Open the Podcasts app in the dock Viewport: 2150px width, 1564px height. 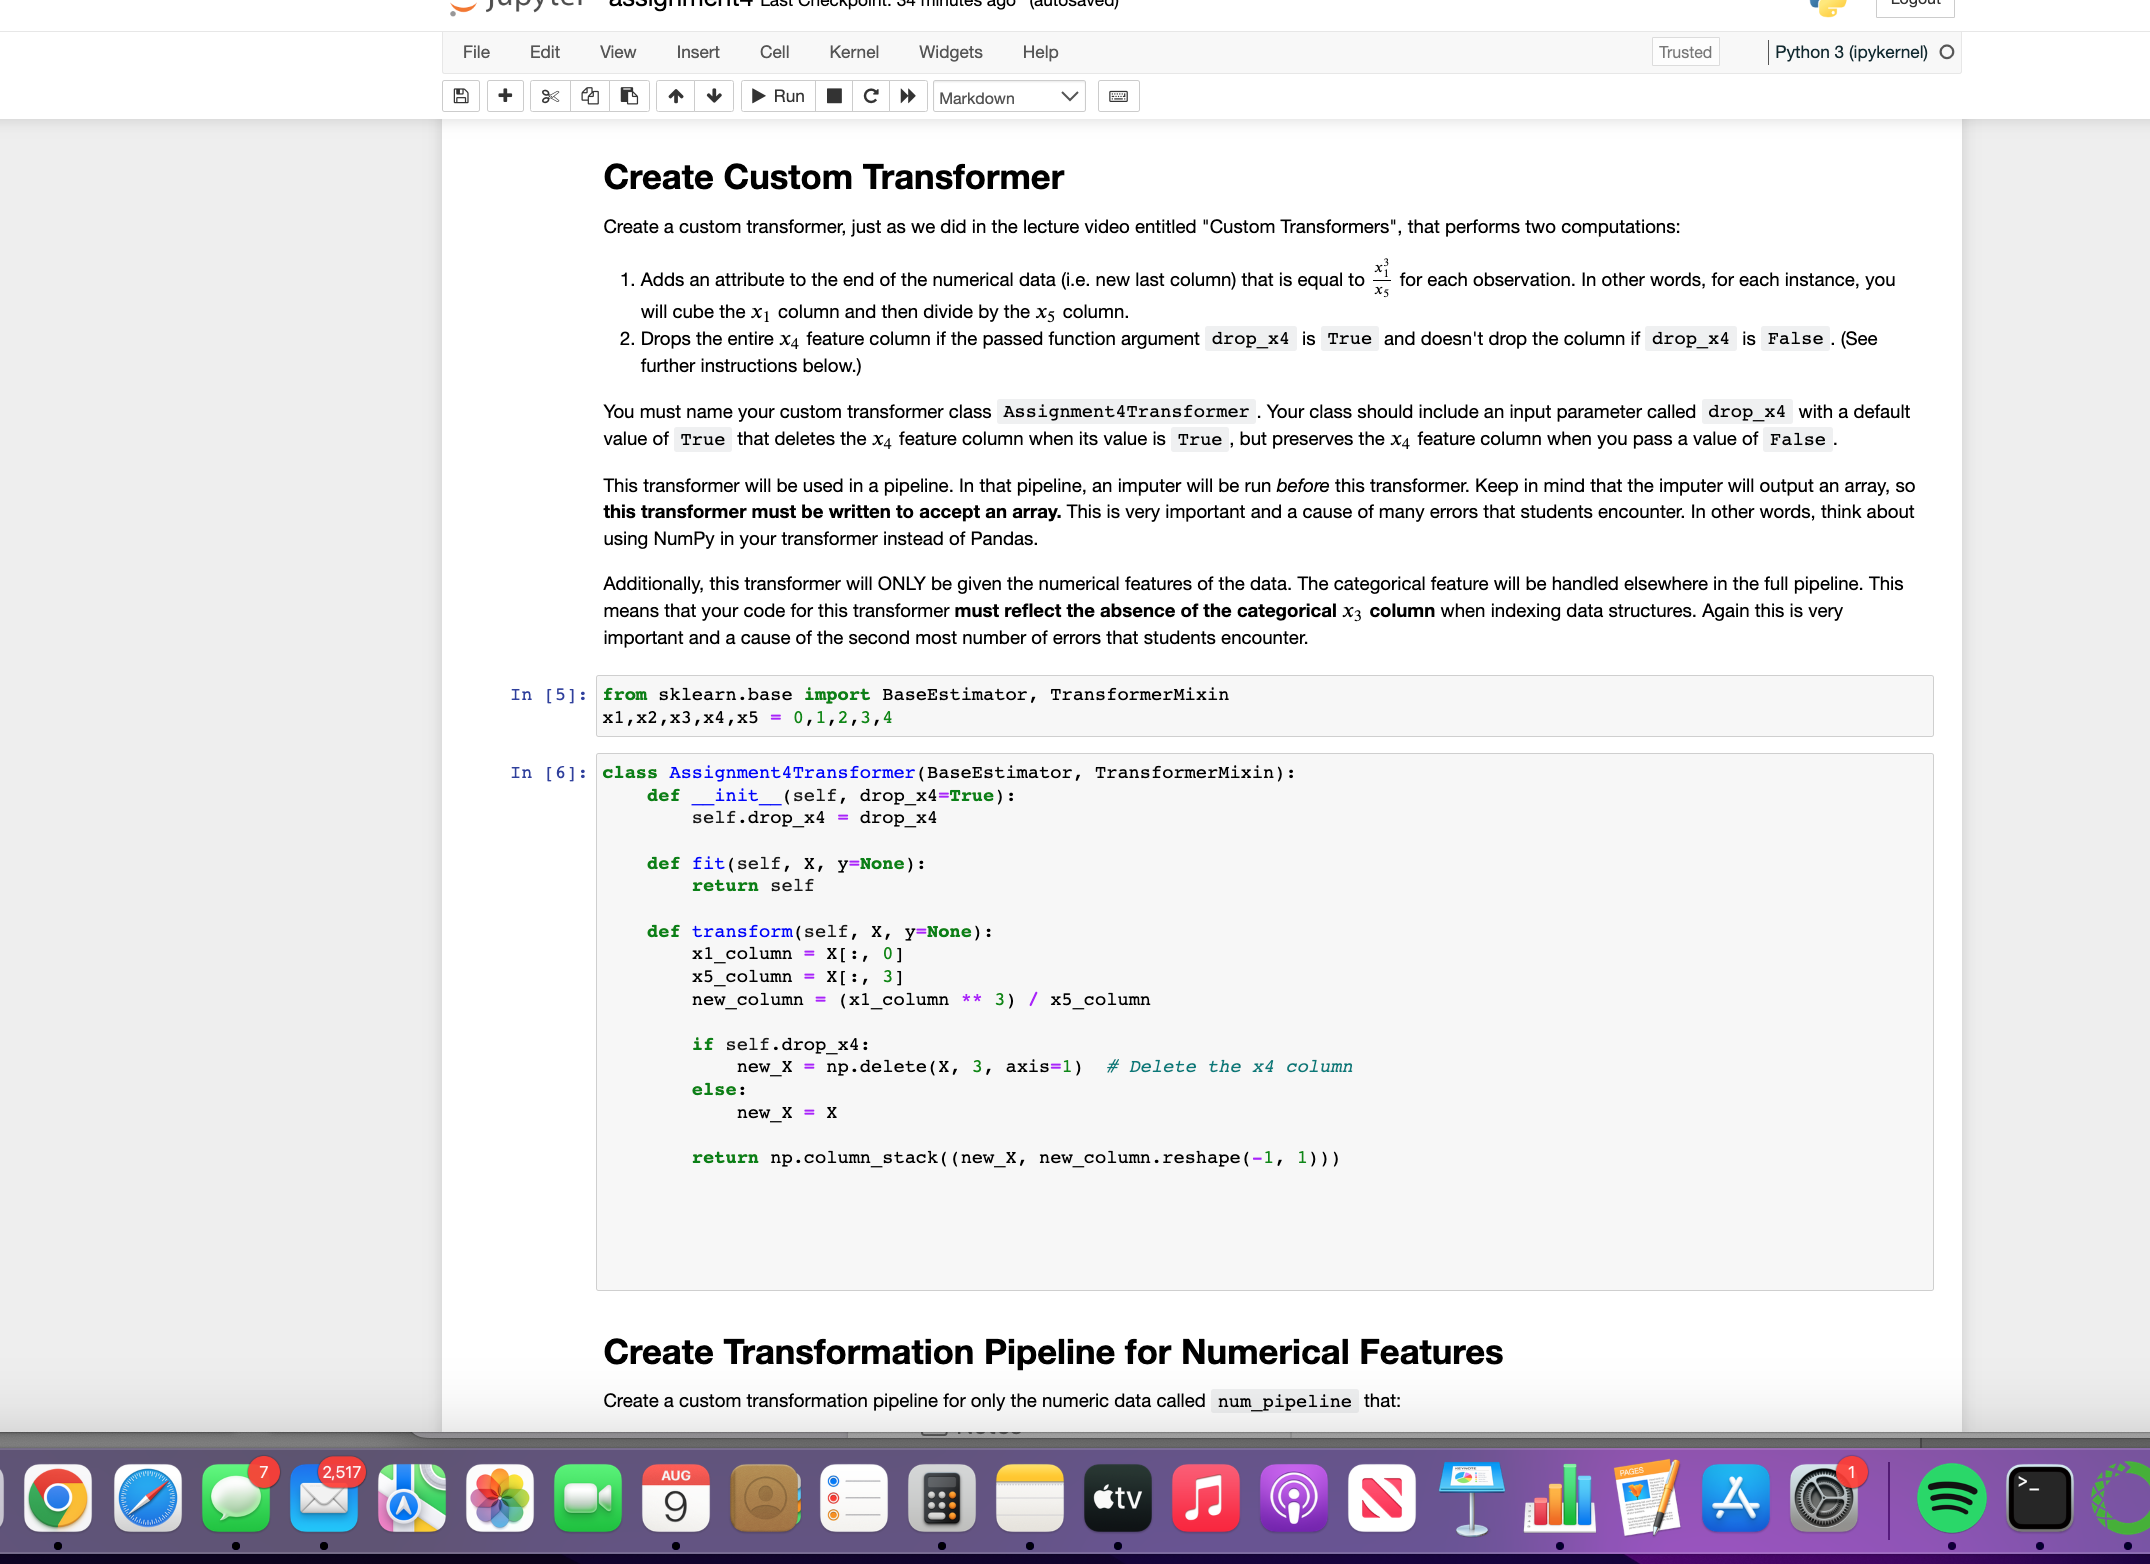click(x=1293, y=1499)
